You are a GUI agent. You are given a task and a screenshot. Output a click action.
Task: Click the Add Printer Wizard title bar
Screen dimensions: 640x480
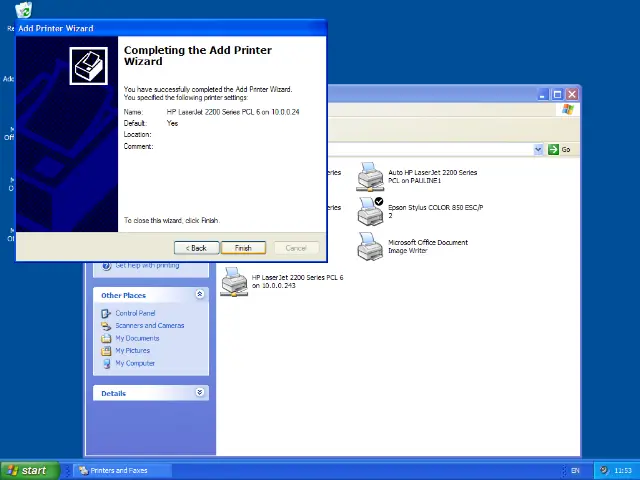tap(171, 28)
